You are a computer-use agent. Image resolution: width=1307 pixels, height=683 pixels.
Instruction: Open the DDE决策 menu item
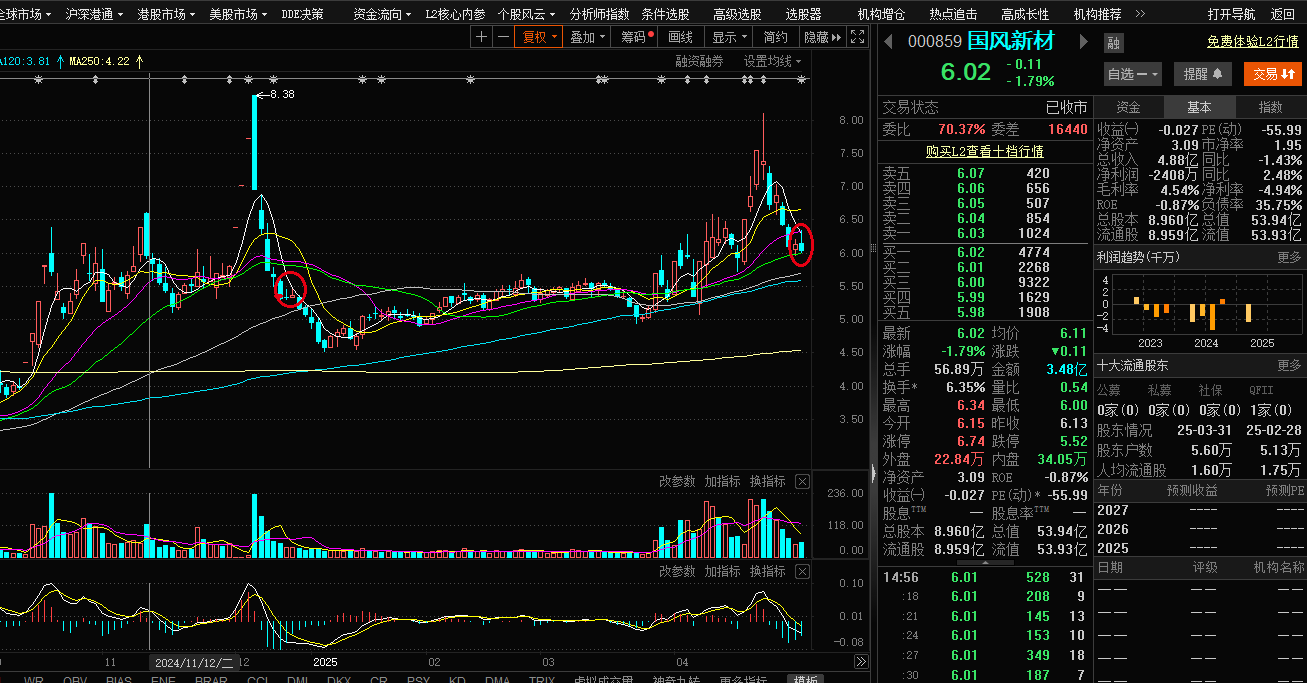click(303, 14)
